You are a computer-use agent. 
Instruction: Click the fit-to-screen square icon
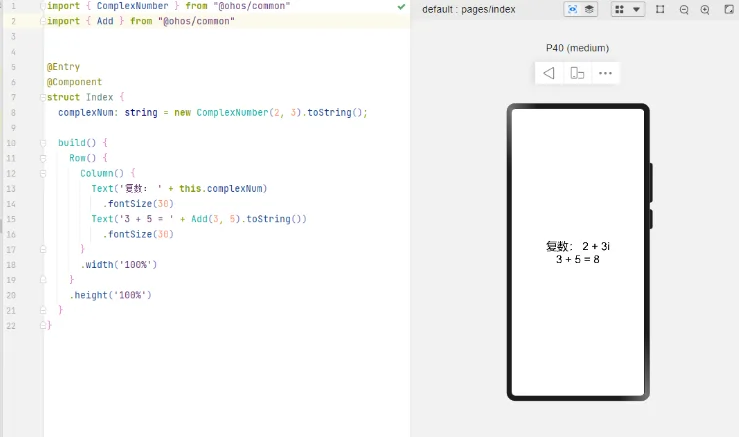click(x=660, y=9)
